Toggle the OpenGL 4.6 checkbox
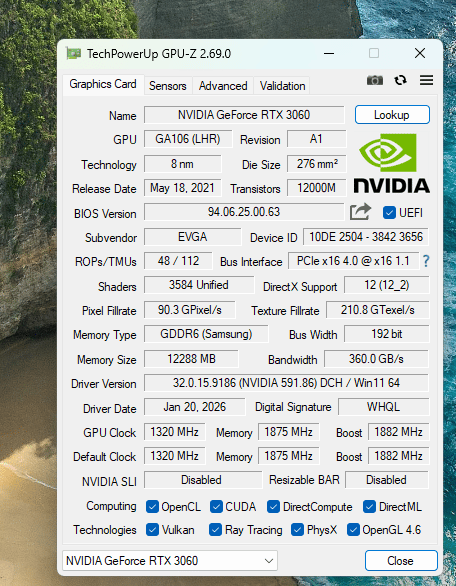This screenshot has height=586, width=456. pyautogui.click(x=353, y=530)
